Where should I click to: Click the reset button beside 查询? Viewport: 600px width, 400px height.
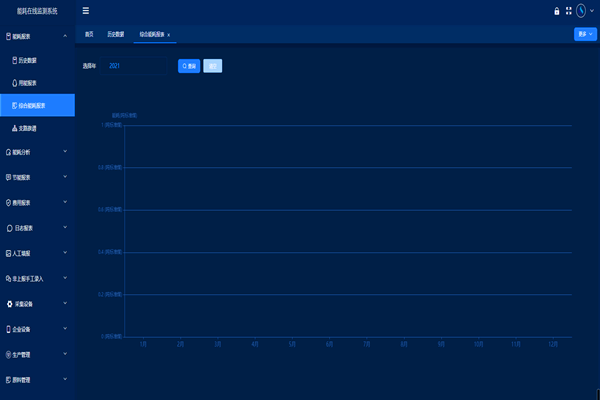click(213, 66)
